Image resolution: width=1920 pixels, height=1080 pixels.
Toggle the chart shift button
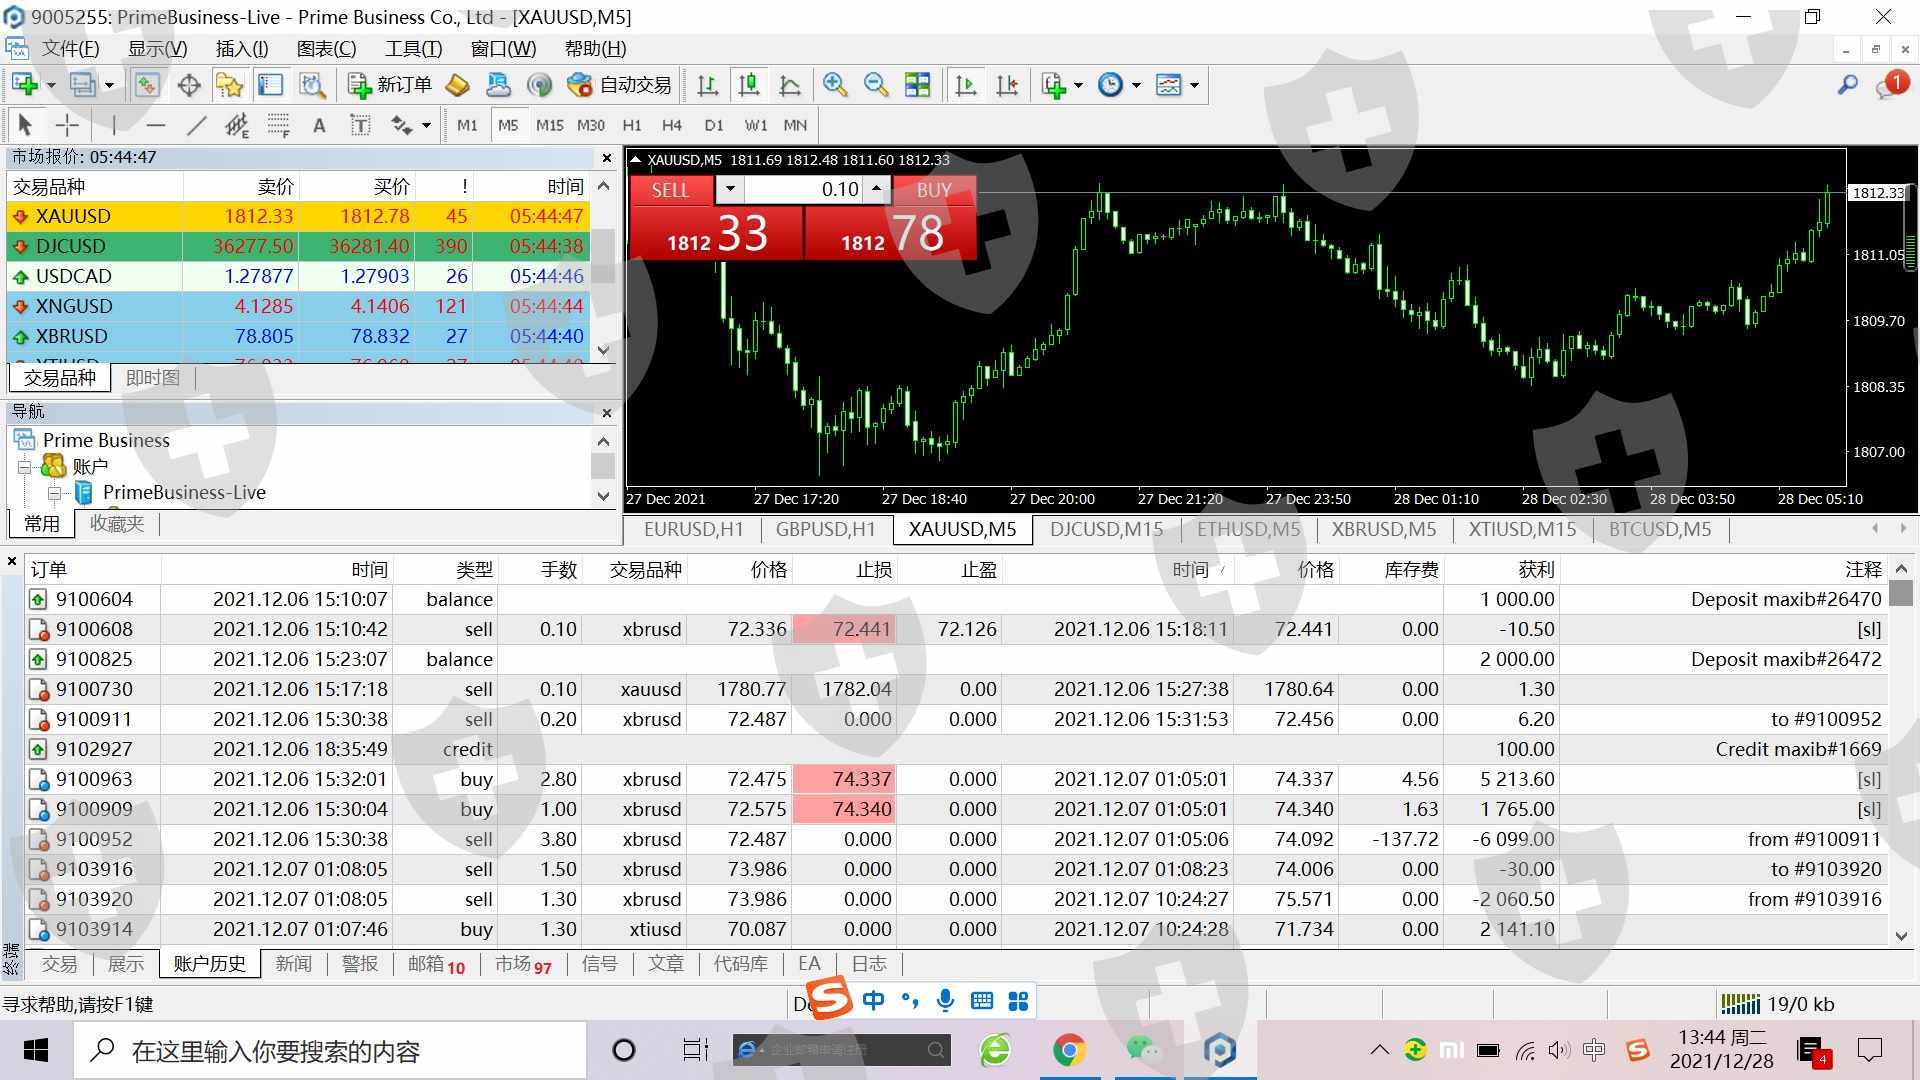(1007, 85)
